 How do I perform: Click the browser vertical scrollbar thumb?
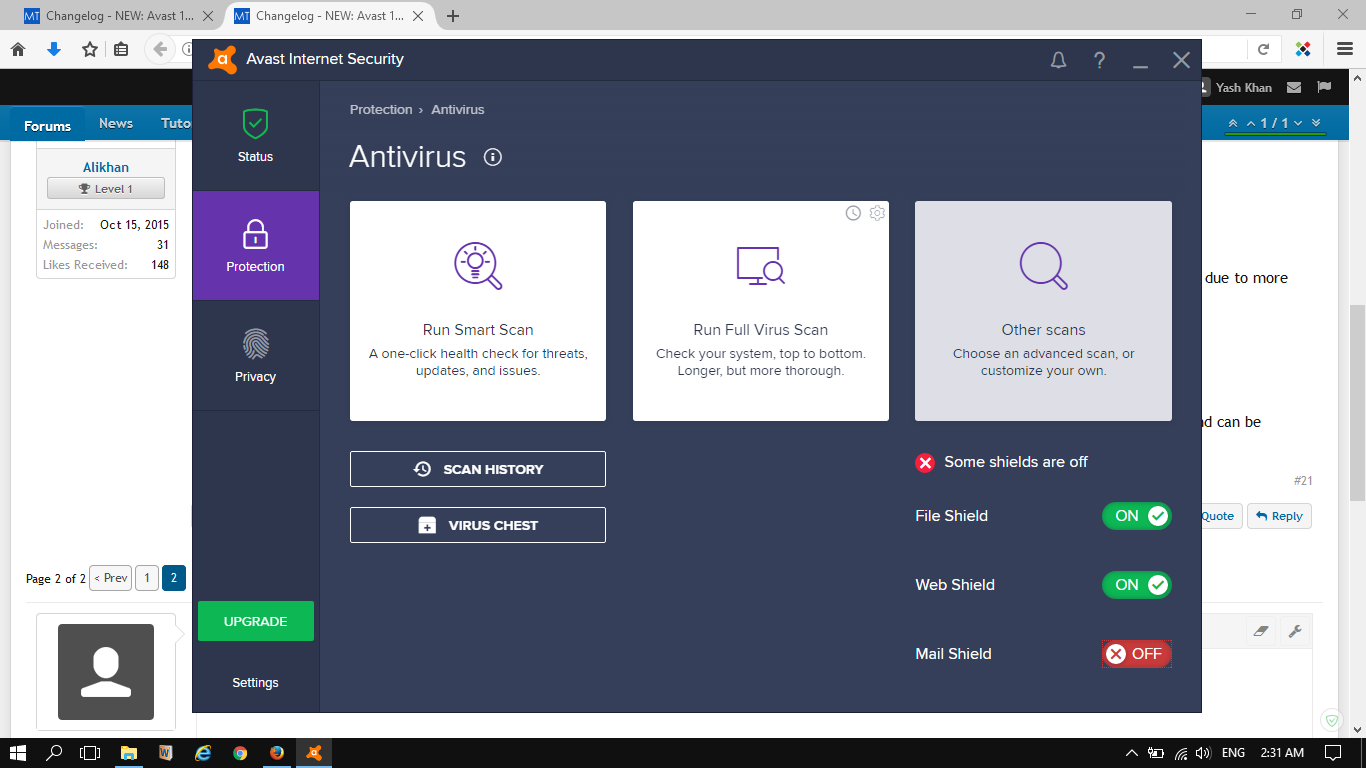pyautogui.click(x=1357, y=402)
